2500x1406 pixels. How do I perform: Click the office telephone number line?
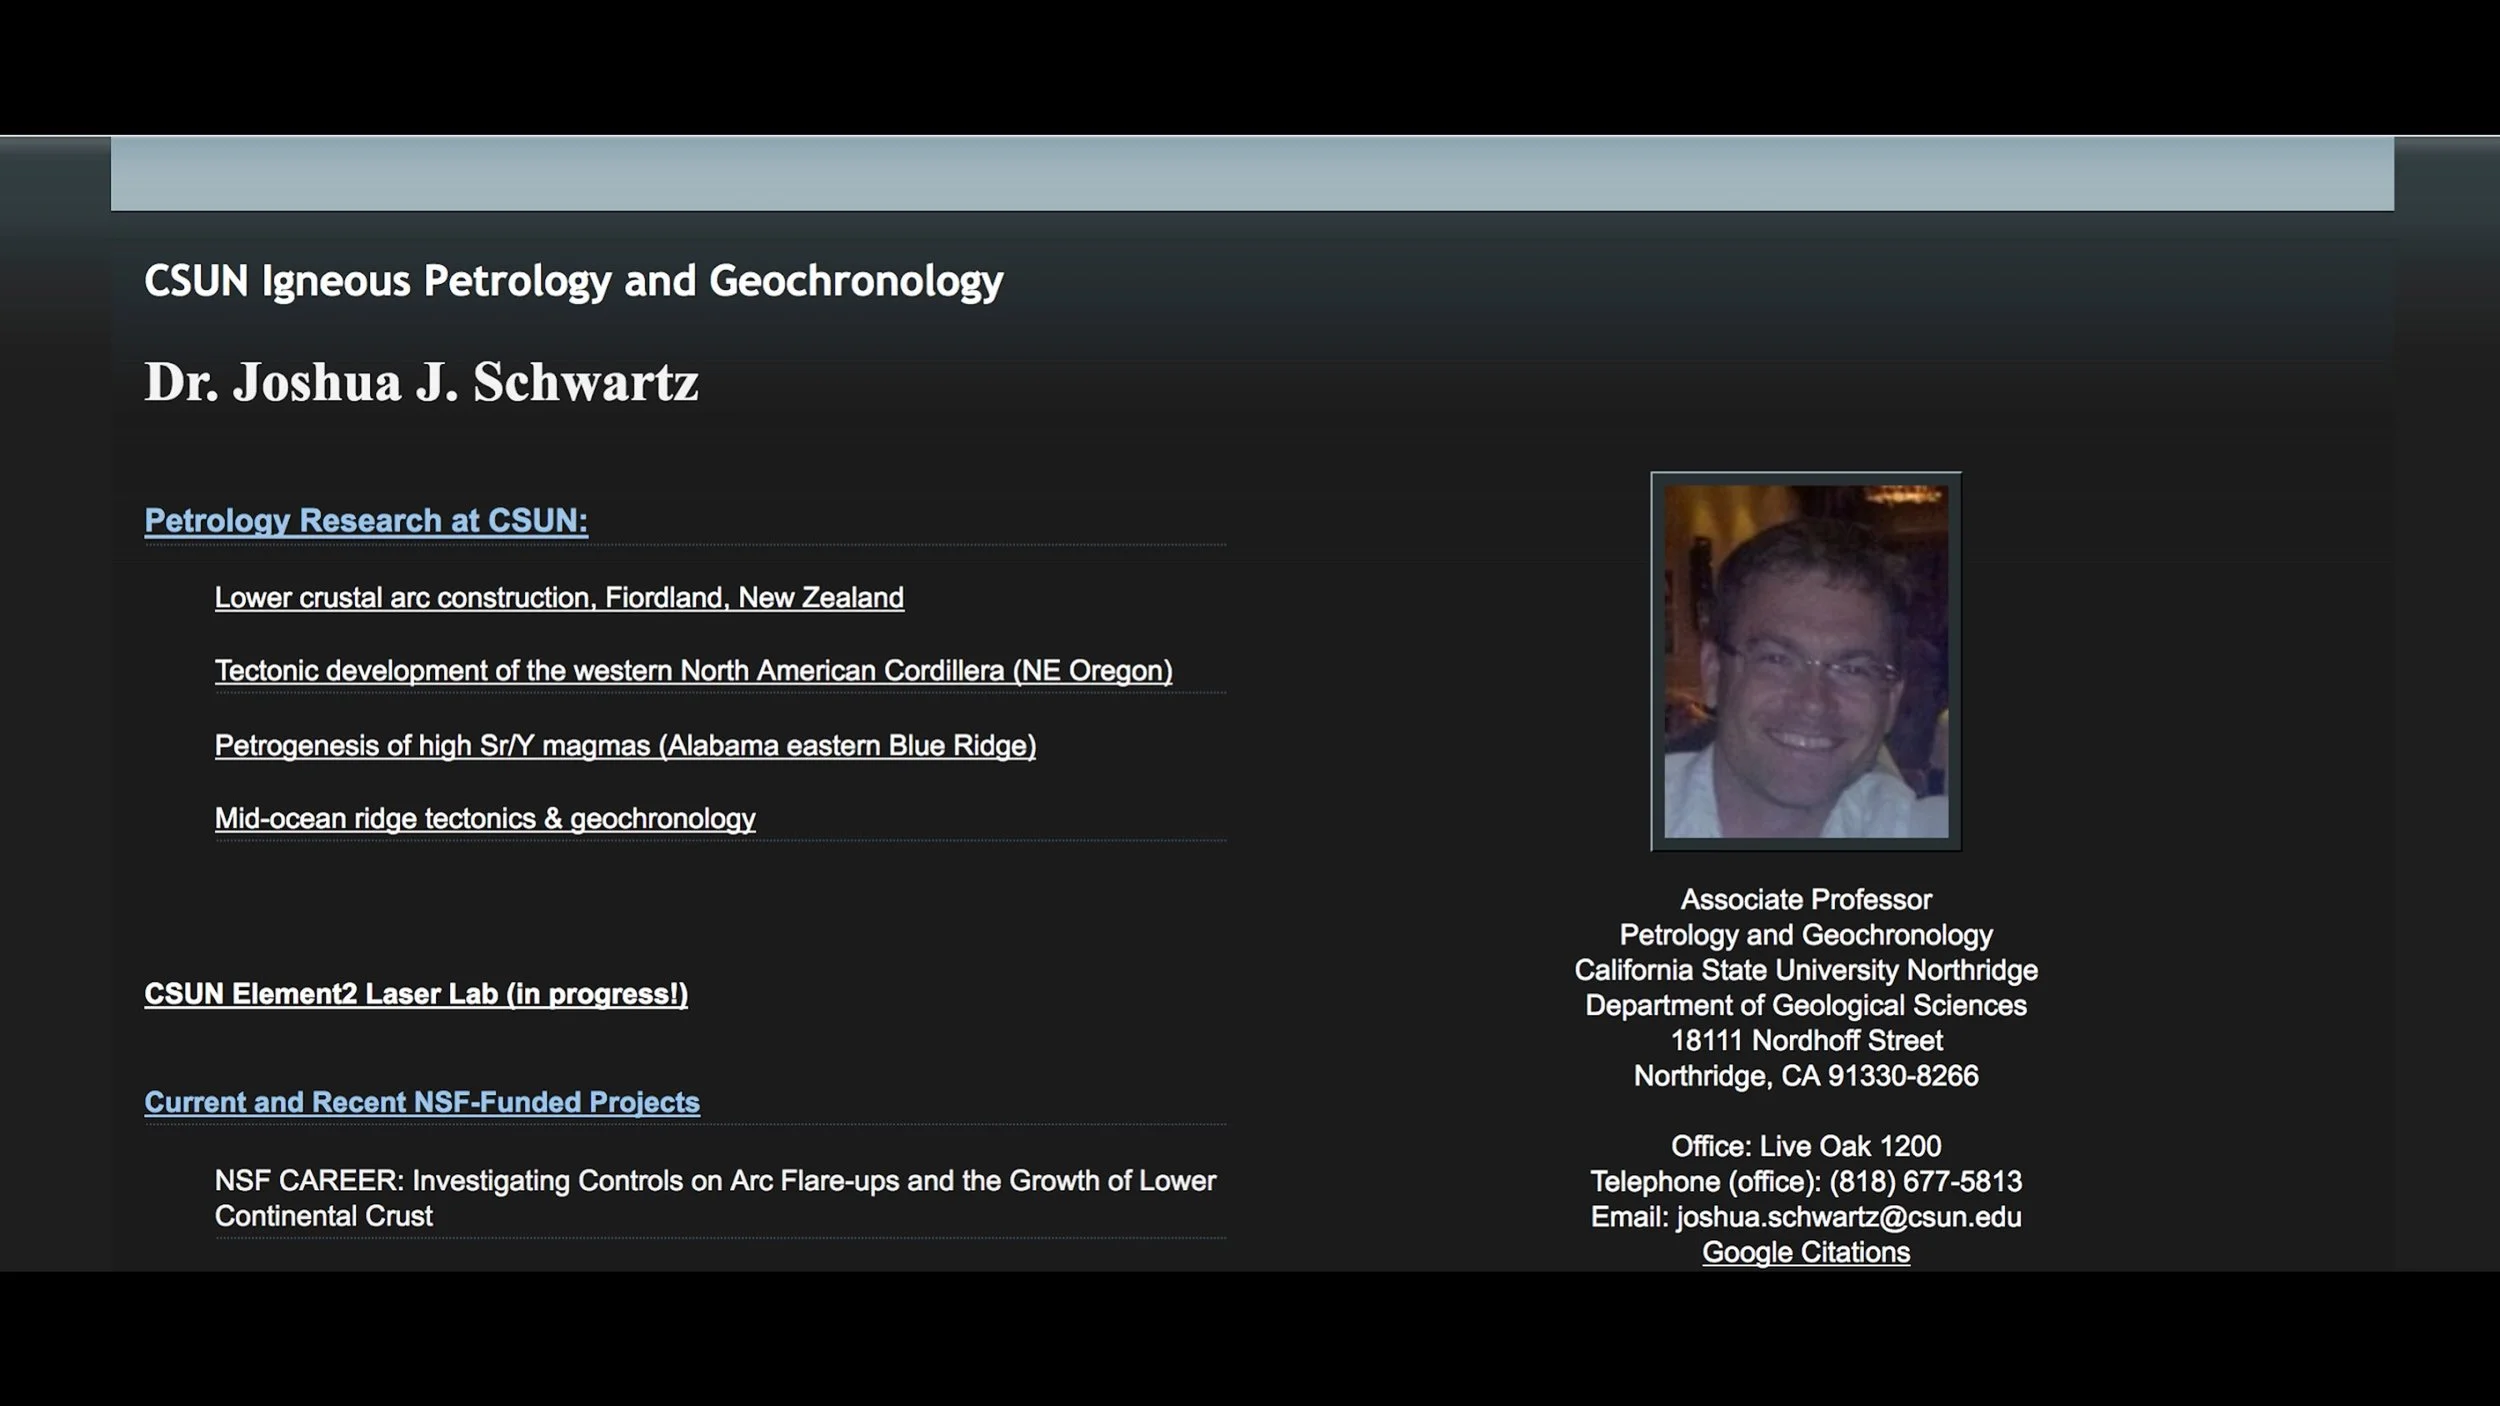click(x=1805, y=1182)
